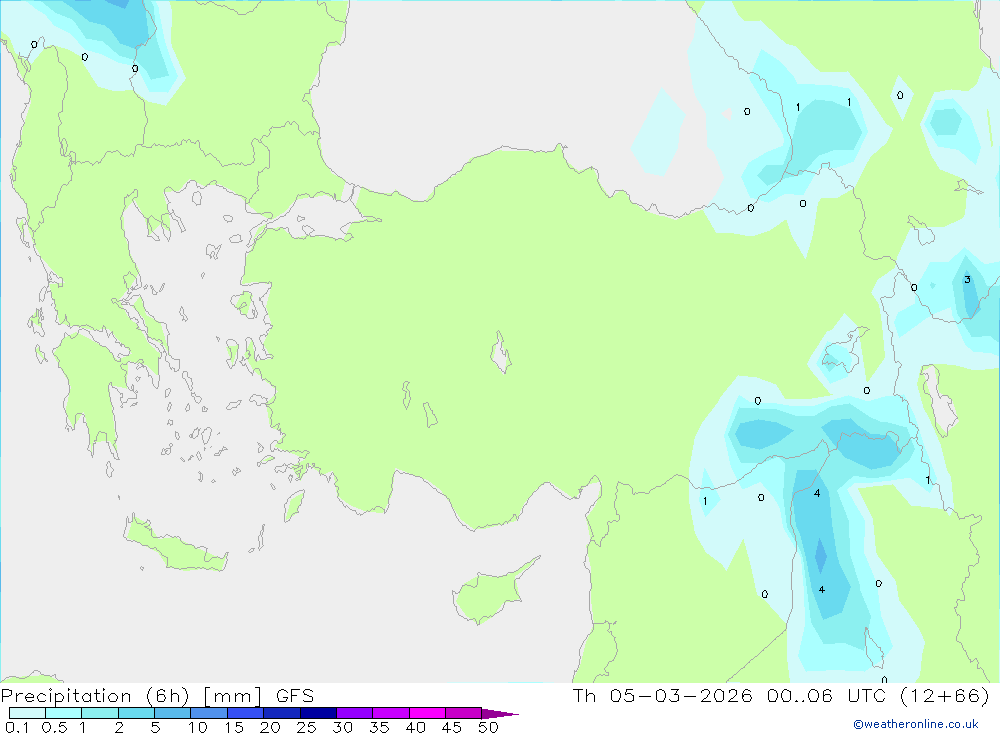Select the '10' legend scale label
Image resolution: width=1000 pixels, height=733 pixels.
pos(198,727)
